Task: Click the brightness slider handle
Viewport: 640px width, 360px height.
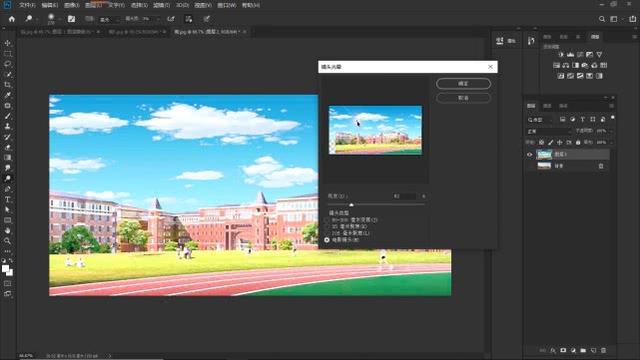Action: pos(351,204)
